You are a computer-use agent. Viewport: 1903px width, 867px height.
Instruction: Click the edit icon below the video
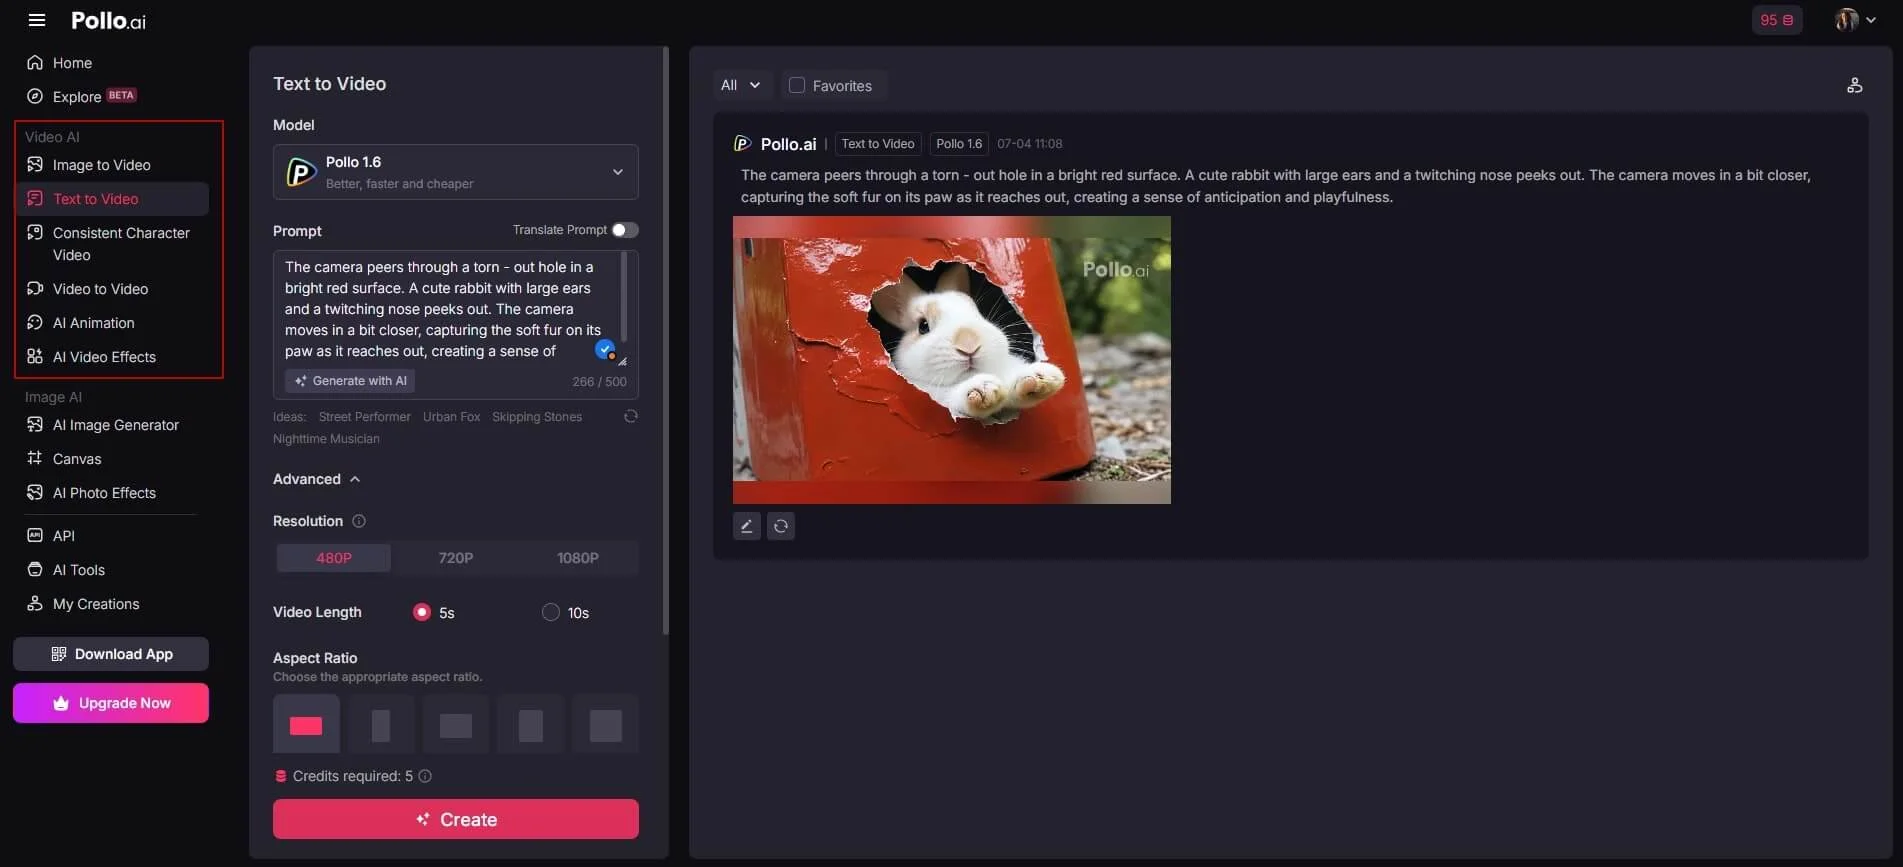coord(746,526)
